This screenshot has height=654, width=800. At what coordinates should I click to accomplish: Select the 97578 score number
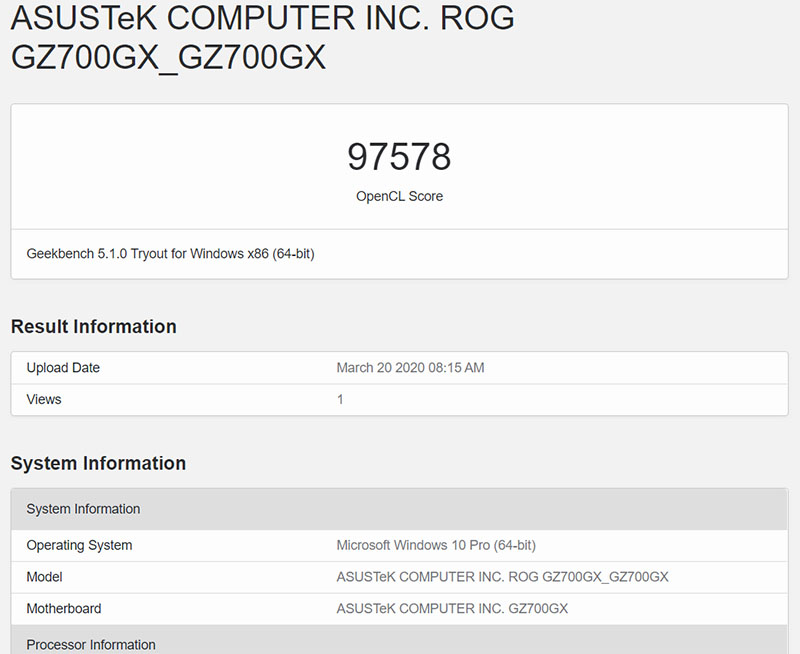399,157
